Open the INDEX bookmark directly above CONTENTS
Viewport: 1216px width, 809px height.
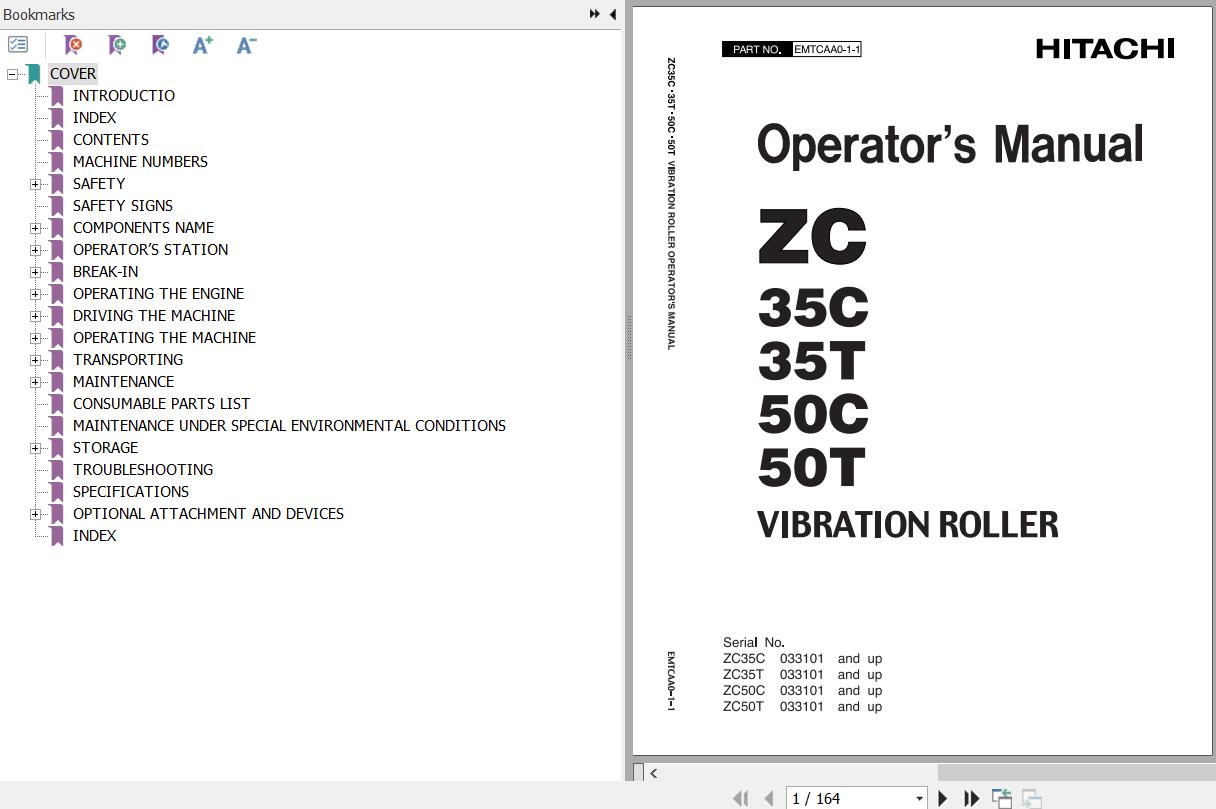[94, 118]
